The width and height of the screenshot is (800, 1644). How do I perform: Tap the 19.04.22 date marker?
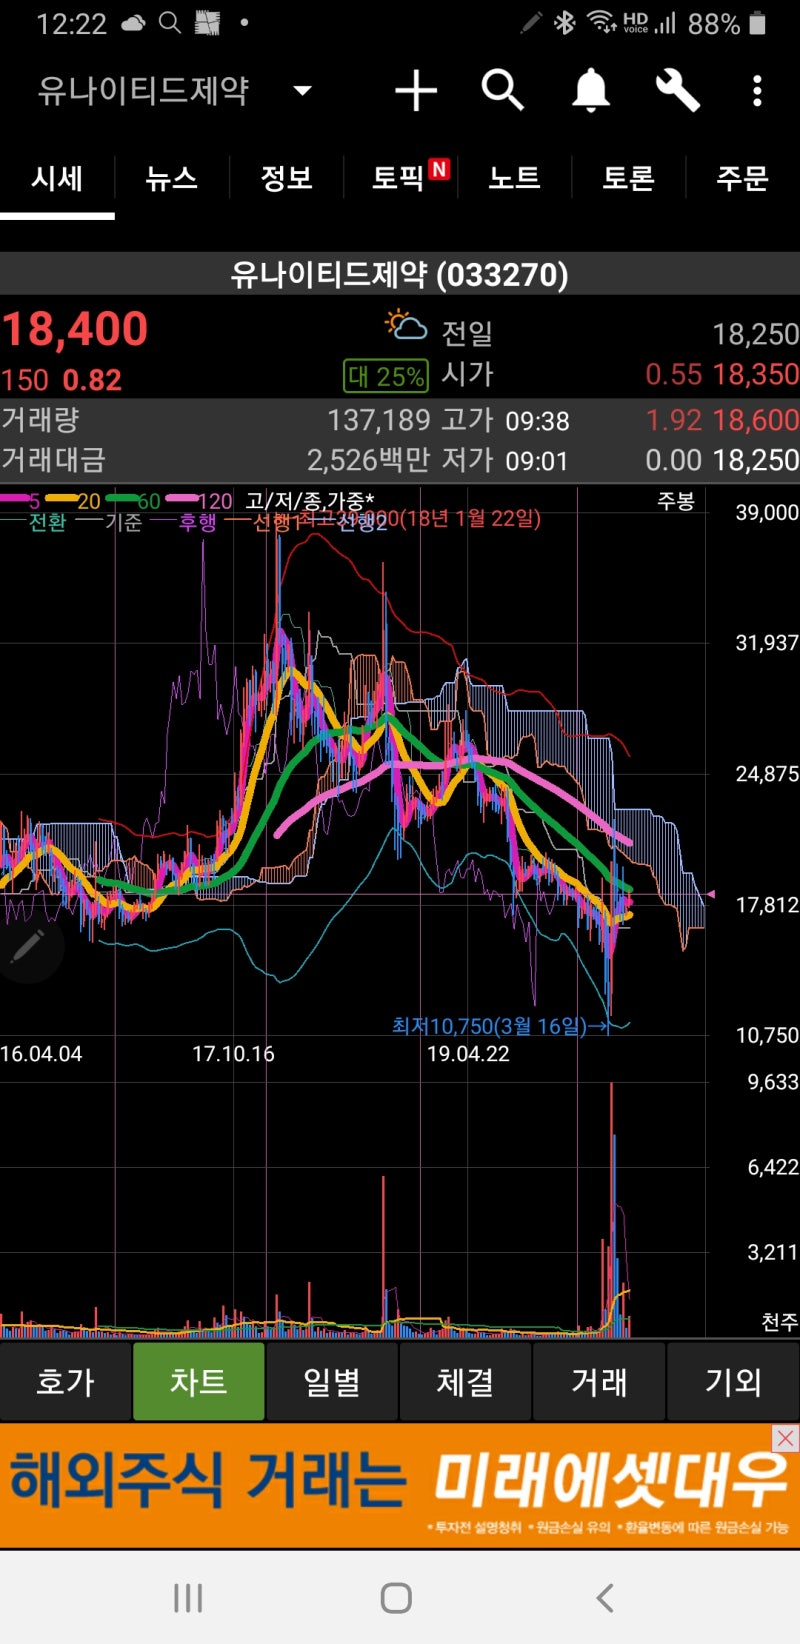(x=468, y=1054)
